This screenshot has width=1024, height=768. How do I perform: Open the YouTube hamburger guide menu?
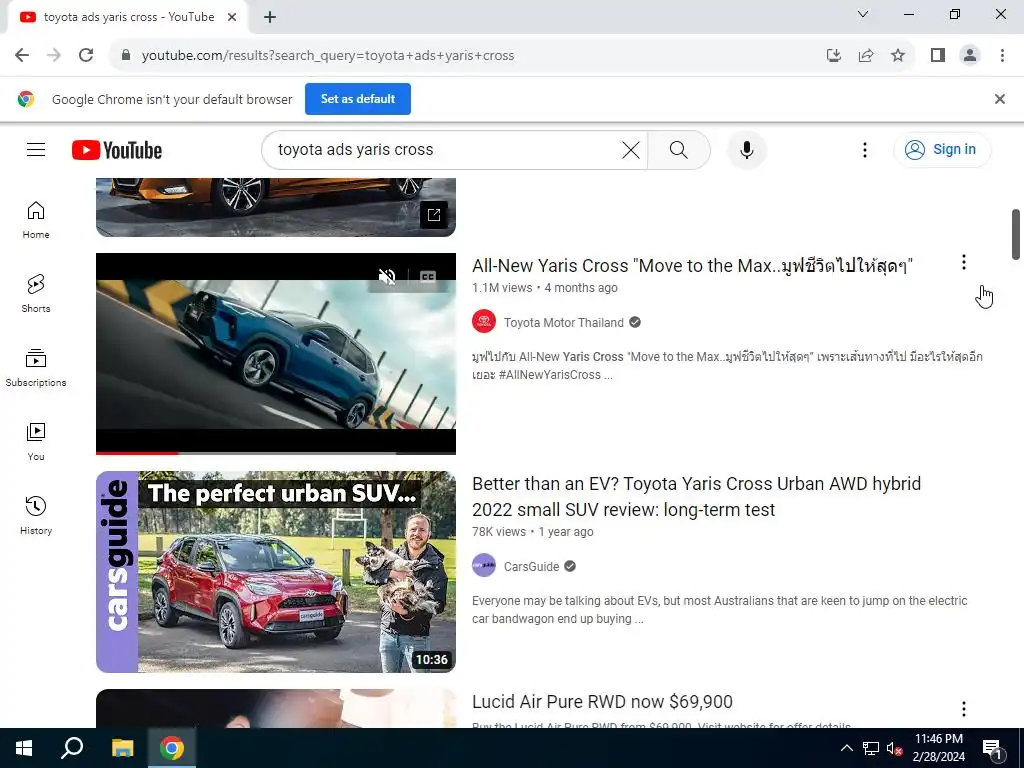(36, 150)
